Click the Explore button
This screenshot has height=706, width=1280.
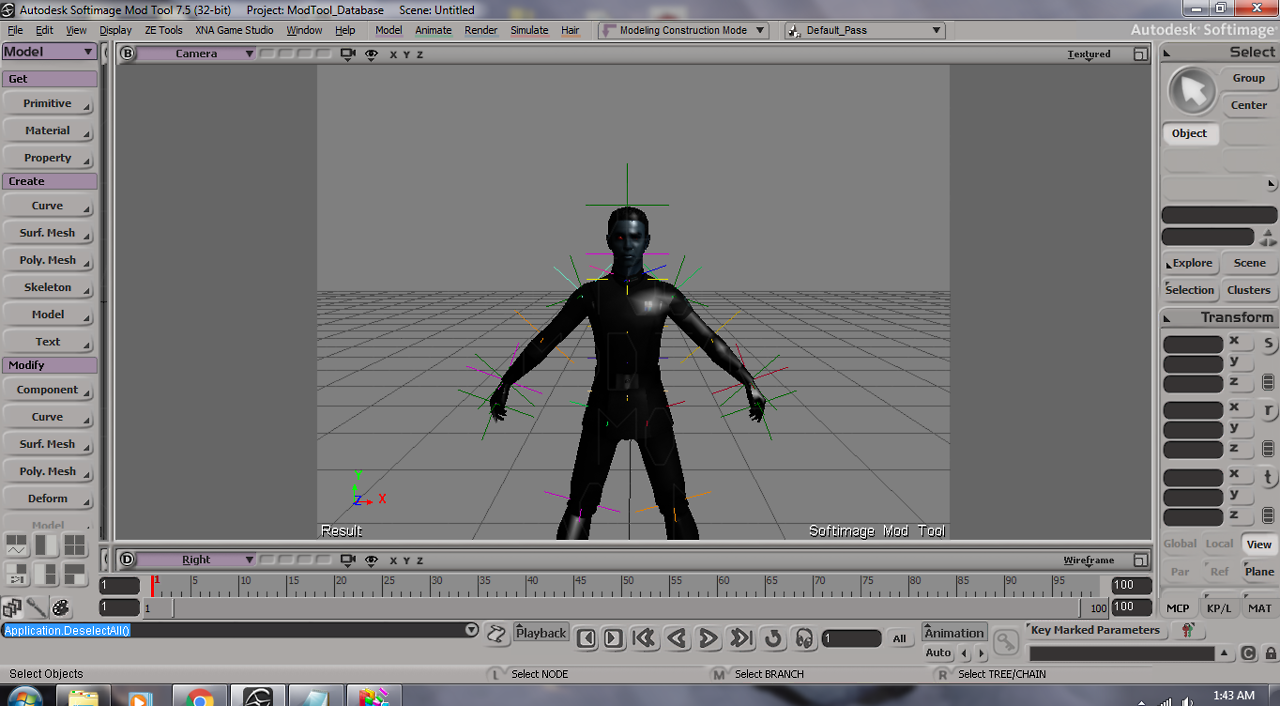pyautogui.click(x=1190, y=263)
